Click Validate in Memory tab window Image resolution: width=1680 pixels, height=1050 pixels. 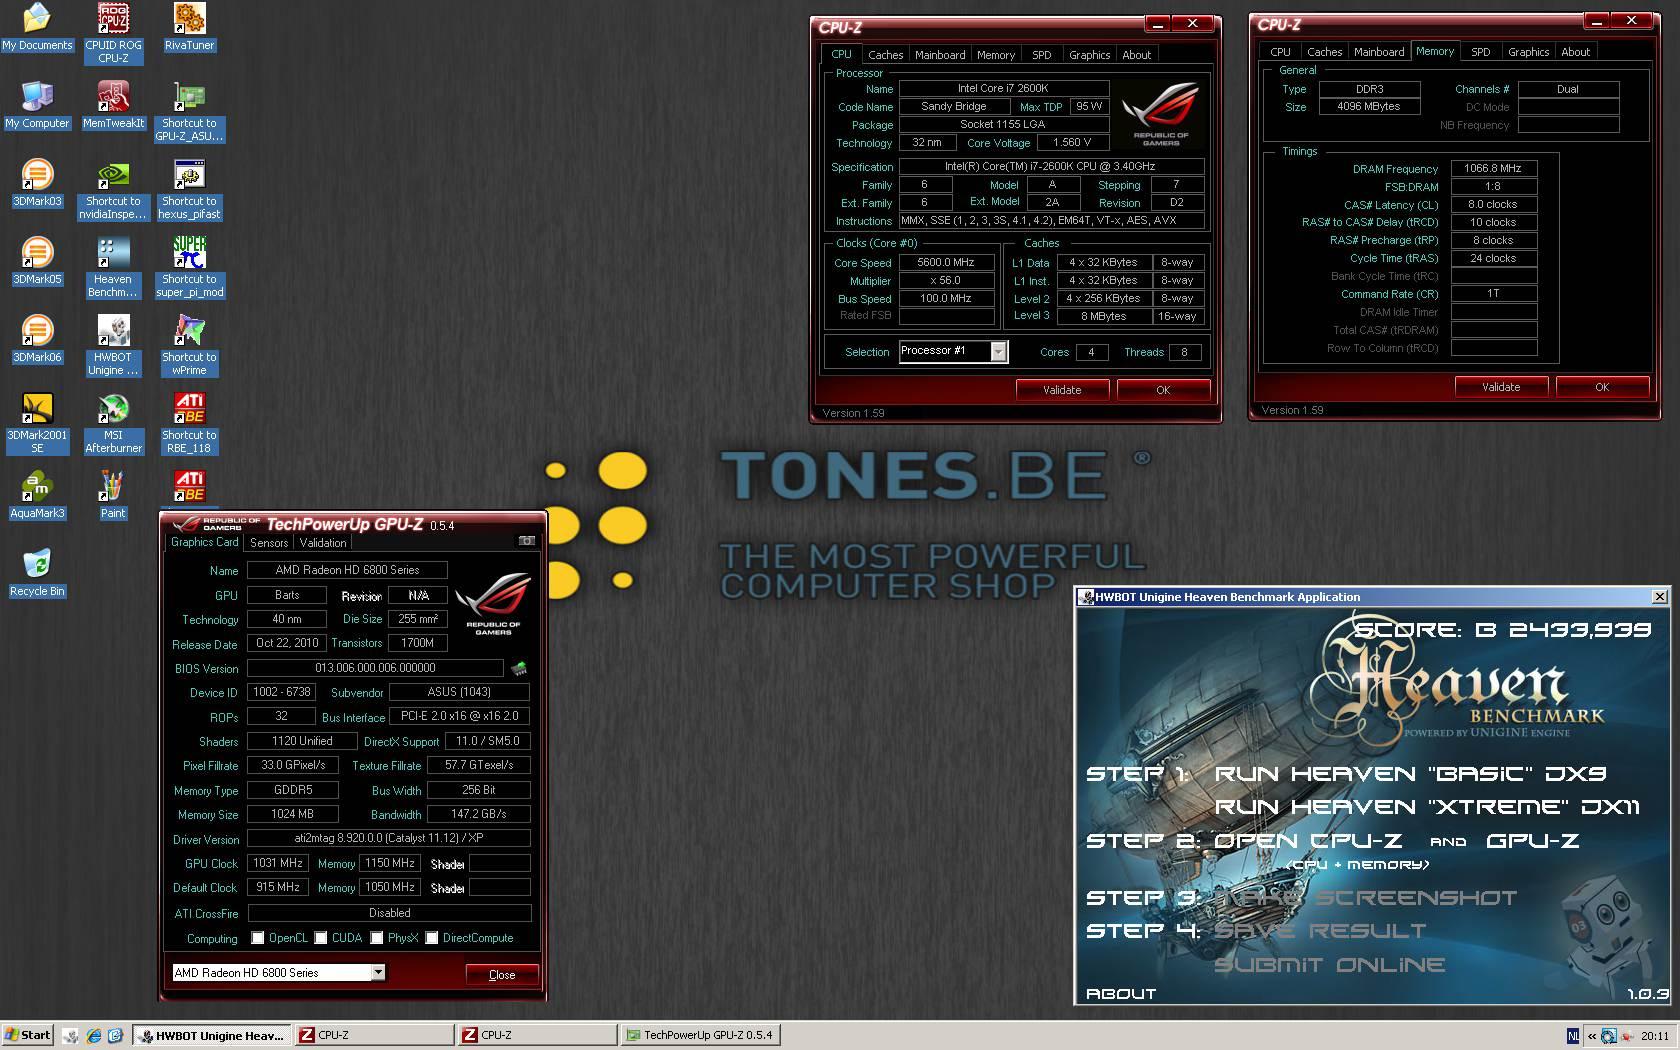tap(1501, 387)
